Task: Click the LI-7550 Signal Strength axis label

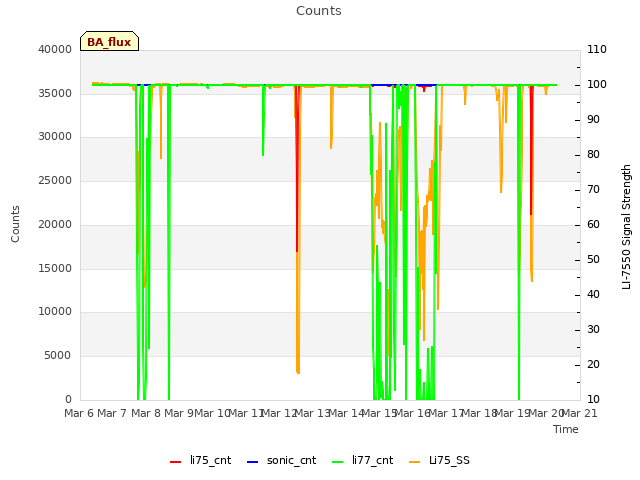Action: (x=627, y=227)
